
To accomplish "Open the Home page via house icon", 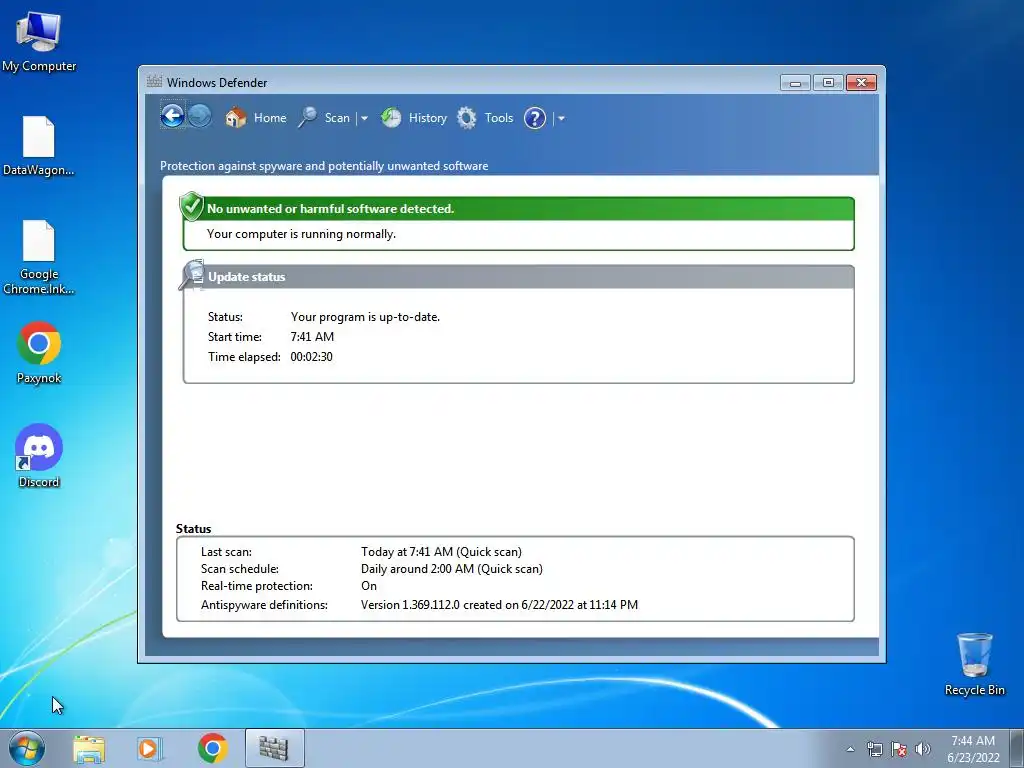I will click(235, 118).
